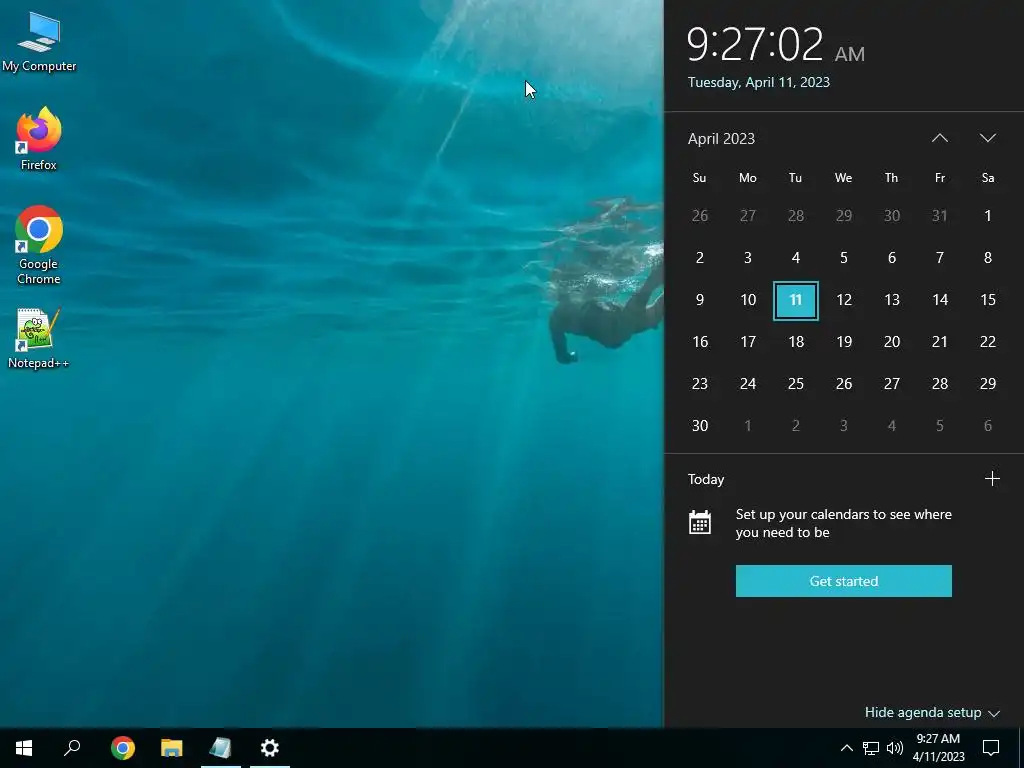Open taskbar search magnifier

(x=72, y=748)
